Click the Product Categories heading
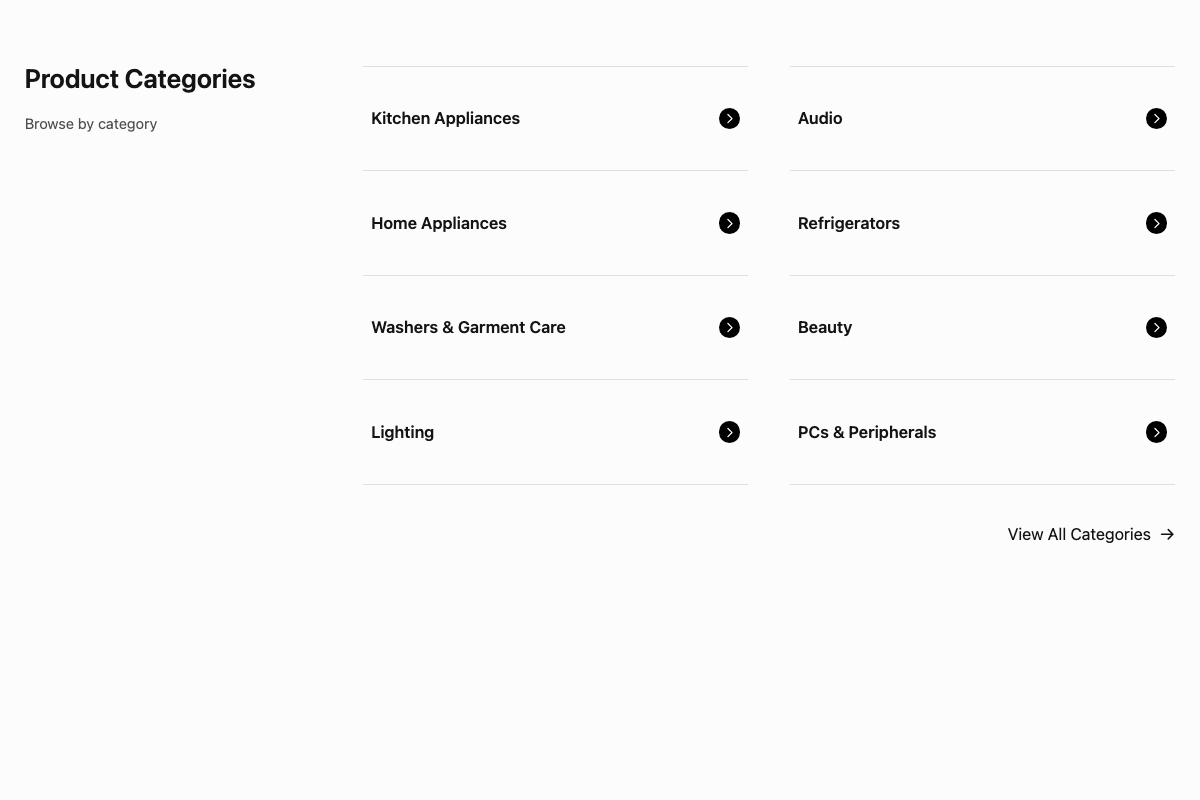 tap(140, 79)
